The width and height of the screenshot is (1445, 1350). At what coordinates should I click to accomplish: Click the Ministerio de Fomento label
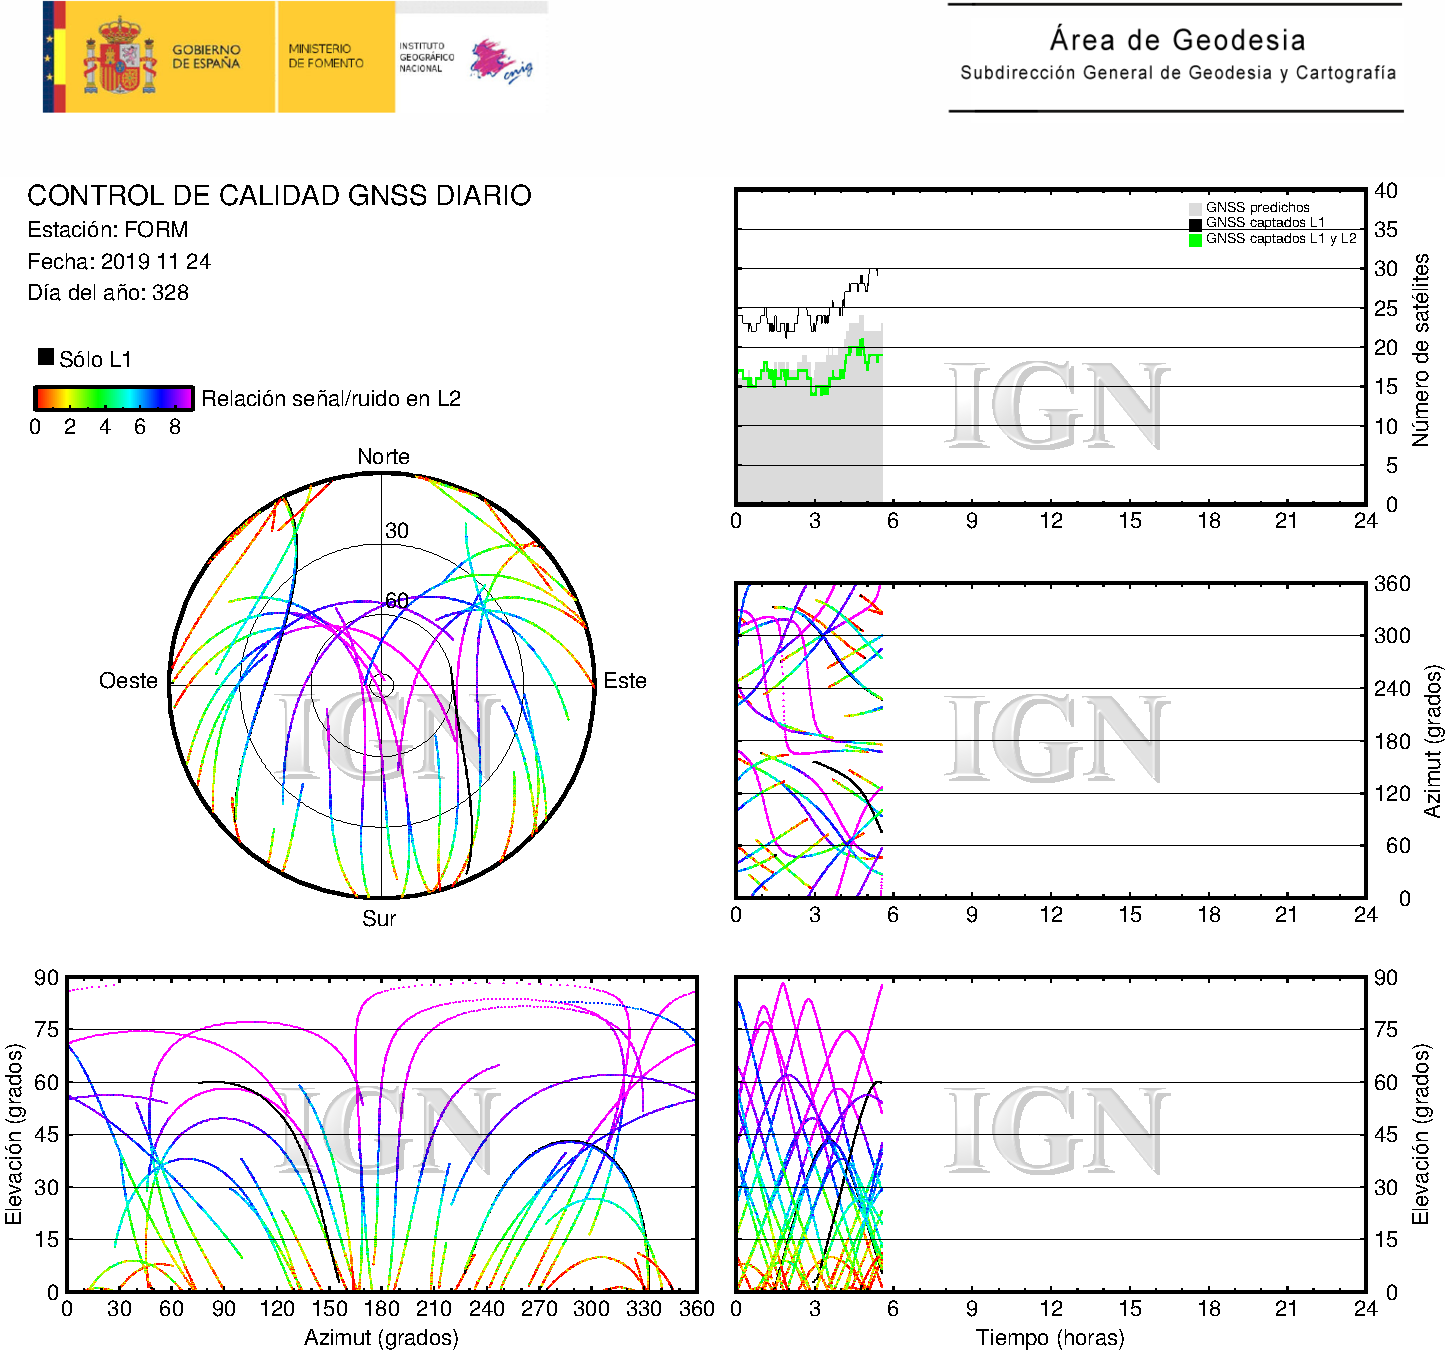click(x=326, y=56)
